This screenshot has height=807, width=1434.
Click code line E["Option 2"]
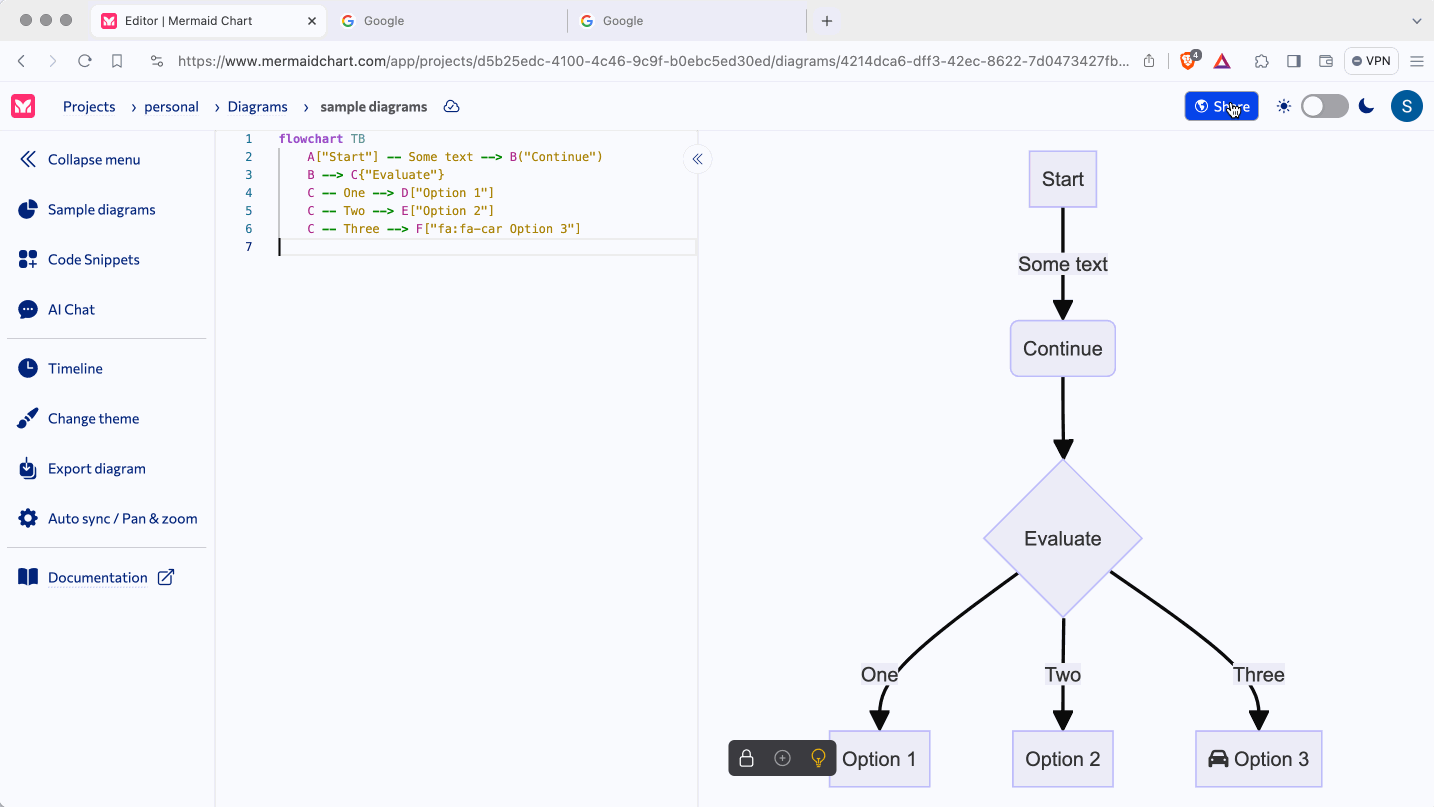[401, 211]
